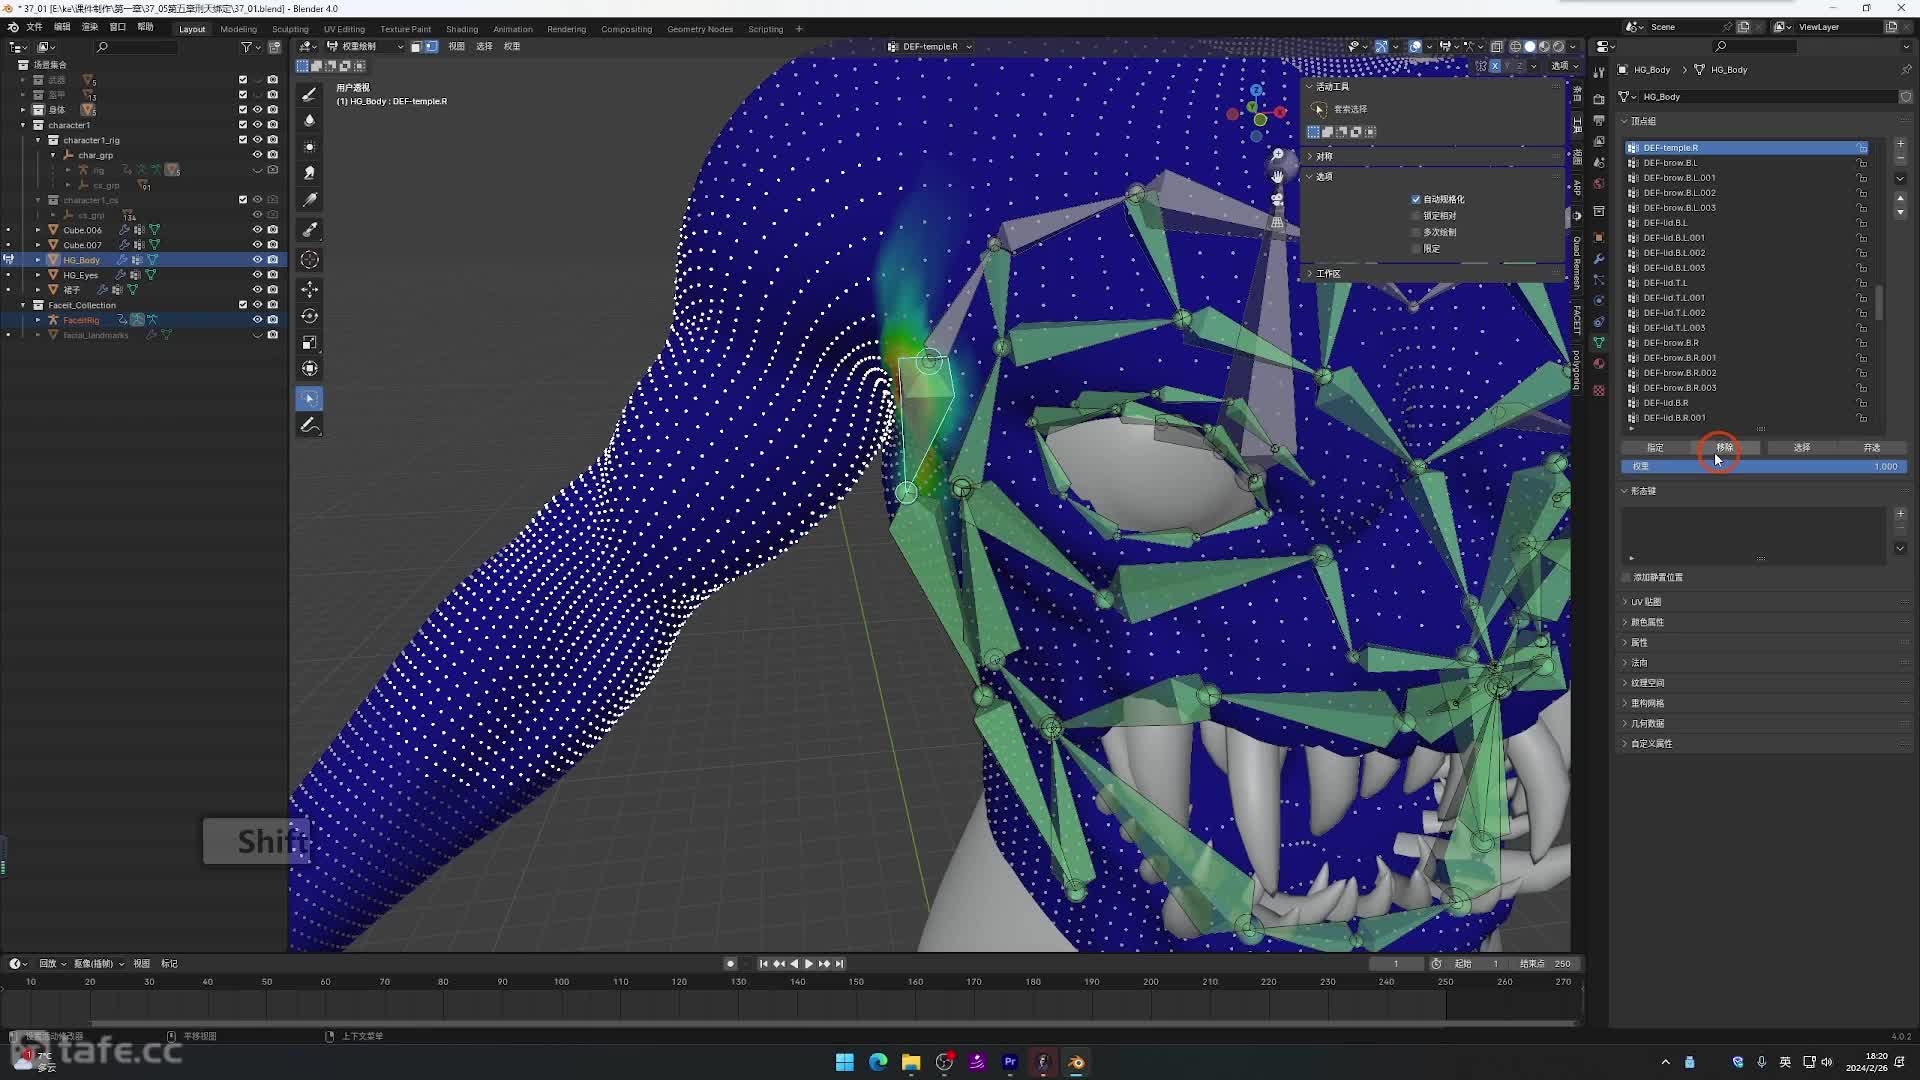Click the zoom view magnifier icon
The image size is (1920, 1080).
1277,155
